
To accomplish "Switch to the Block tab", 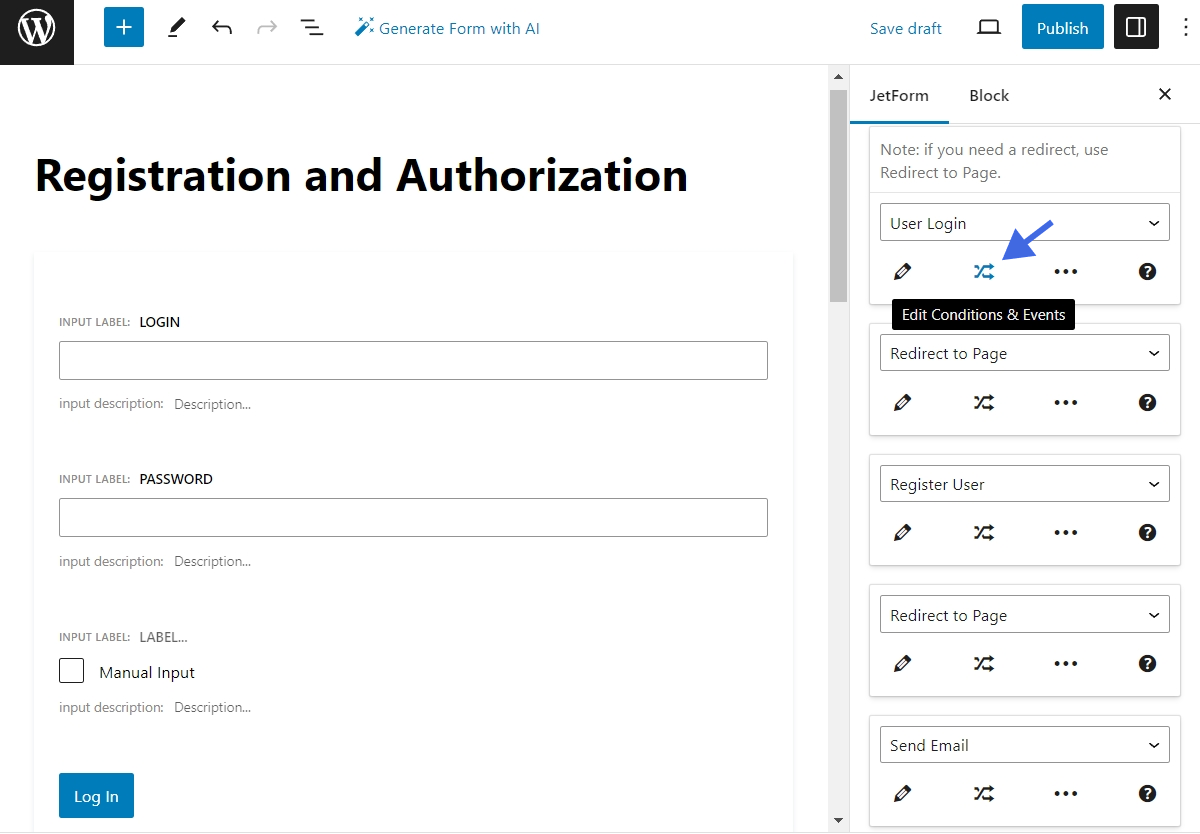I will click(x=988, y=95).
